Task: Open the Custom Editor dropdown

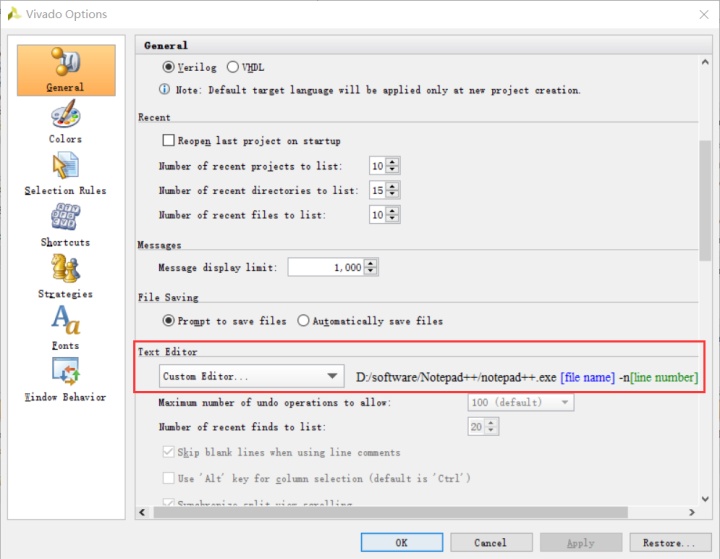Action: click(x=251, y=376)
